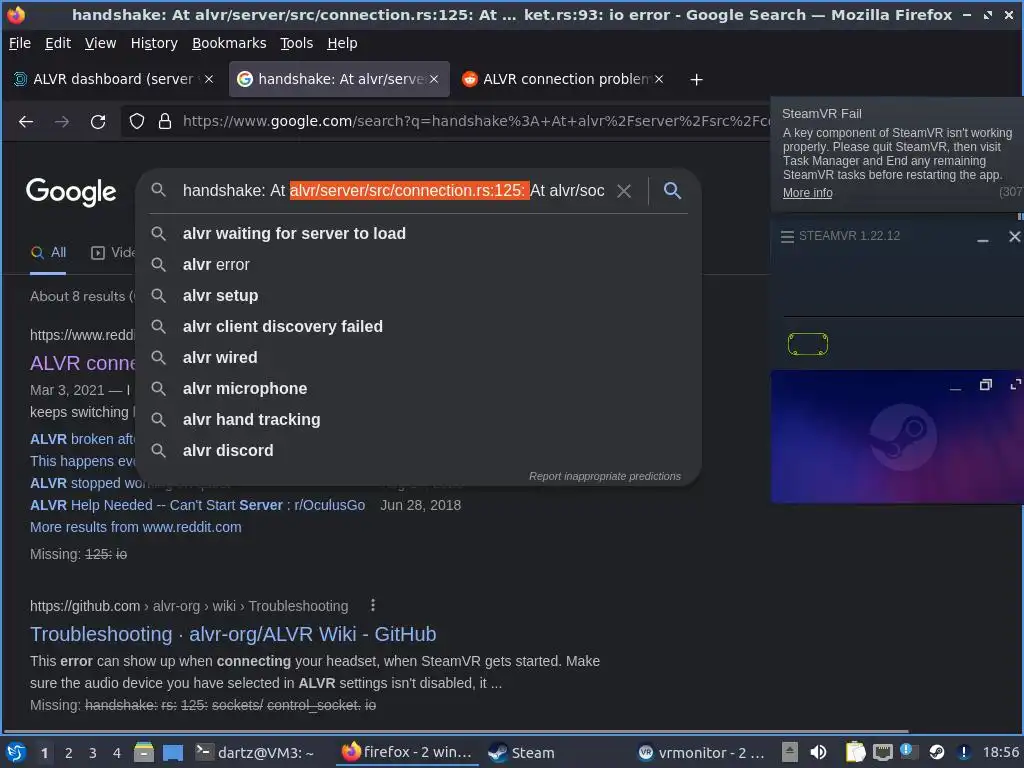
Task: Select the Videos search results tab
Action: click(113, 253)
